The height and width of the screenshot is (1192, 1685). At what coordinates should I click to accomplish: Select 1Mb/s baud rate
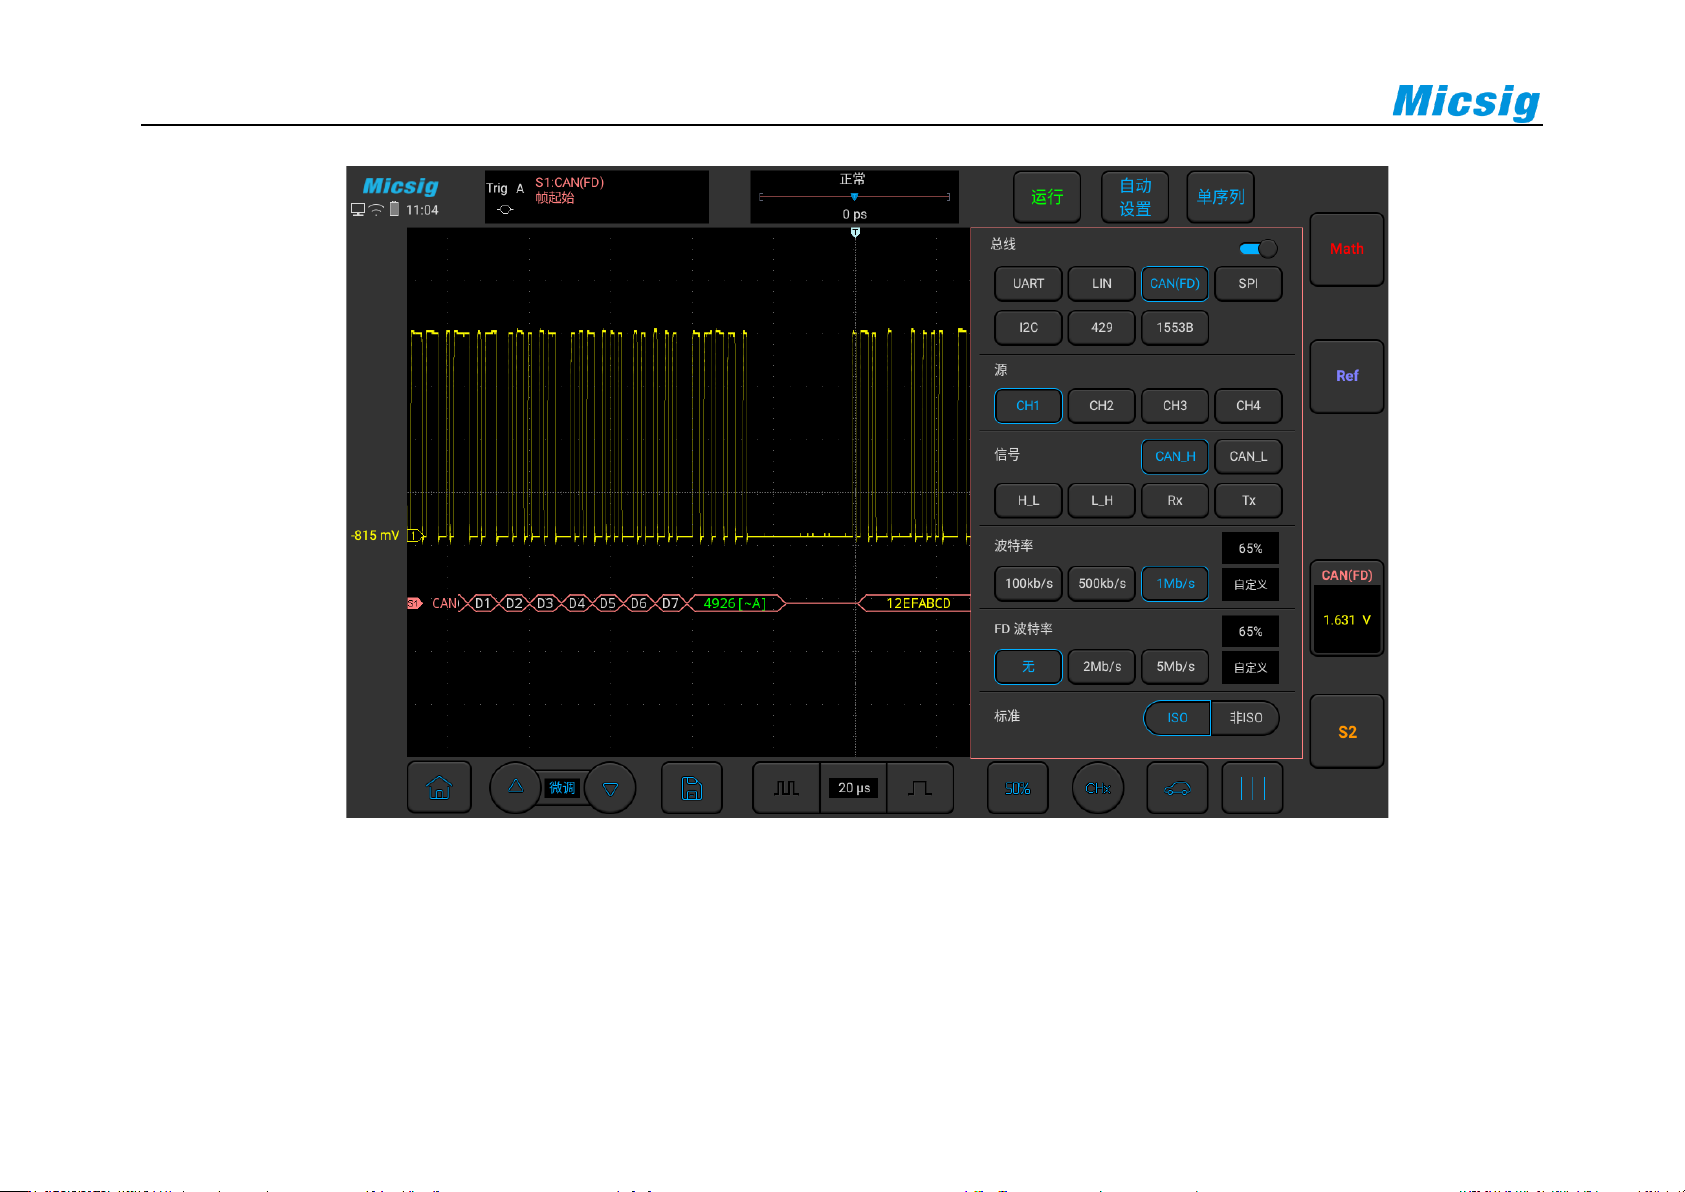[1175, 584]
